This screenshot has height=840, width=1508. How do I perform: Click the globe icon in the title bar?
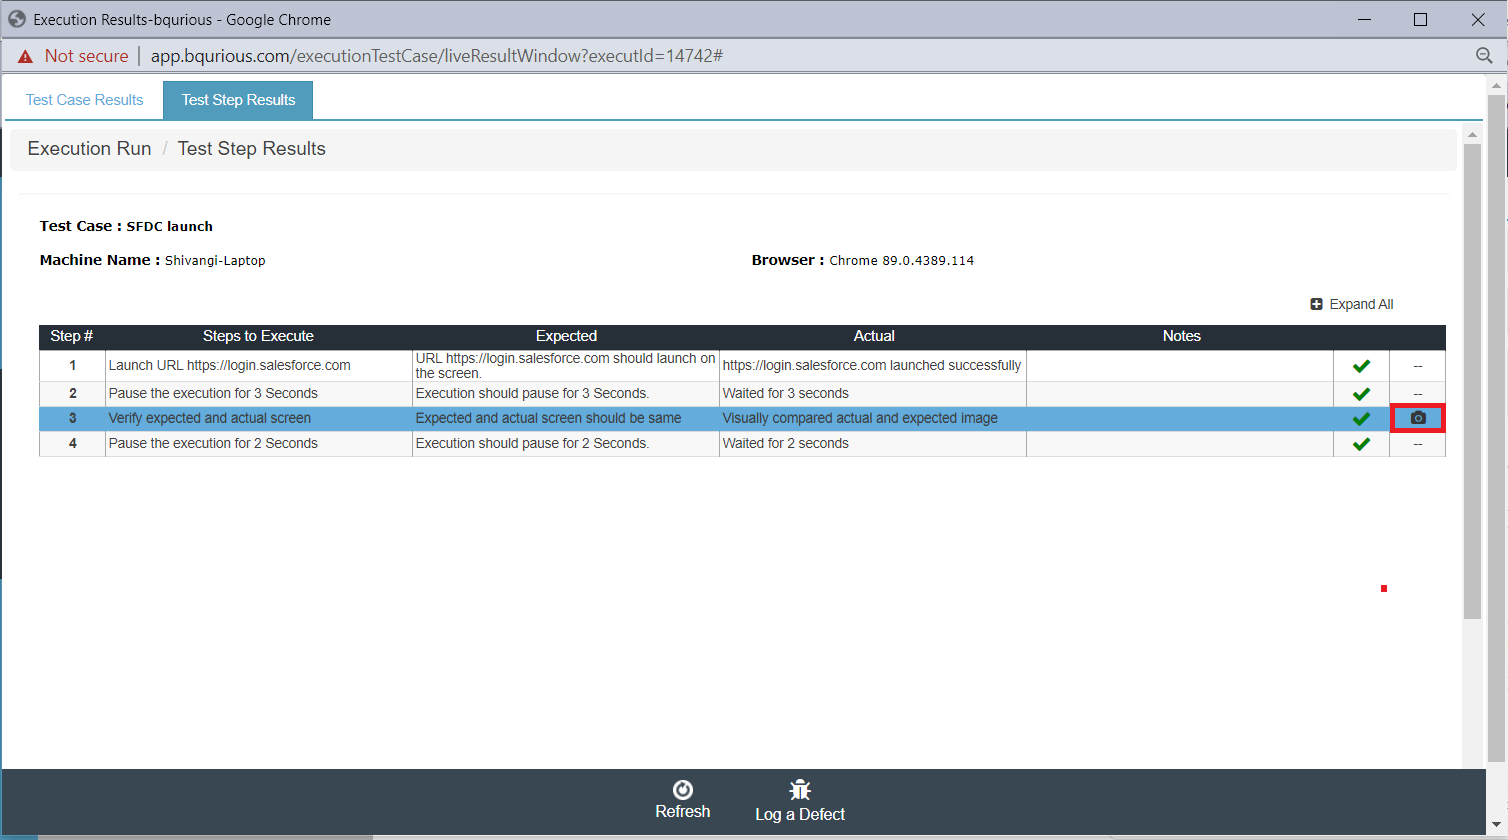tap(17, 19)
